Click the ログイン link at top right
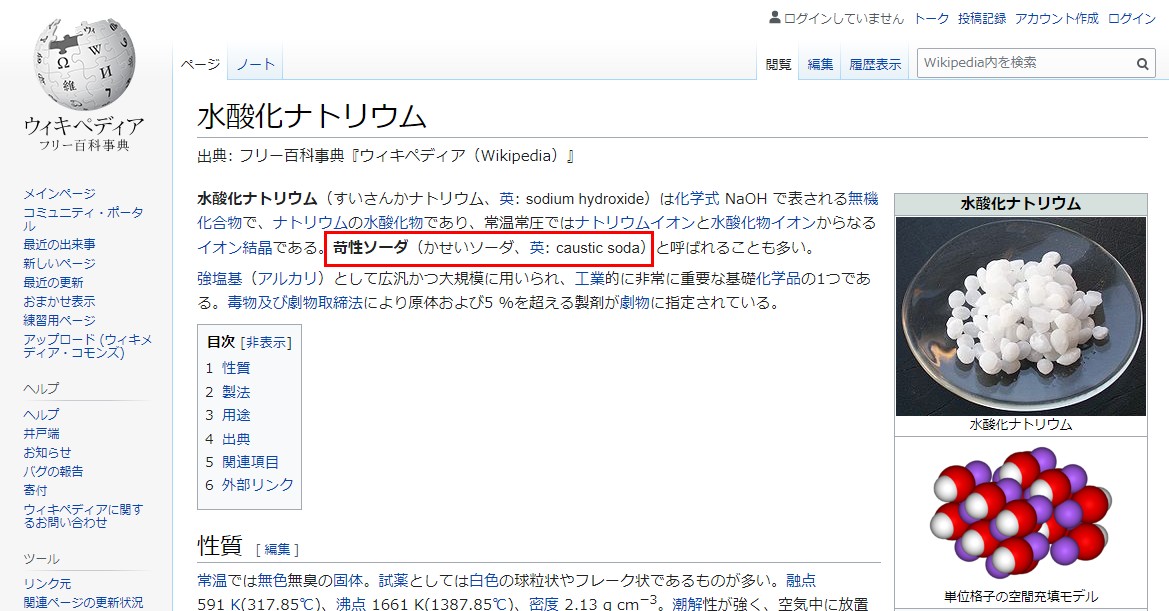The image size is (1169, 611). 1132,18
